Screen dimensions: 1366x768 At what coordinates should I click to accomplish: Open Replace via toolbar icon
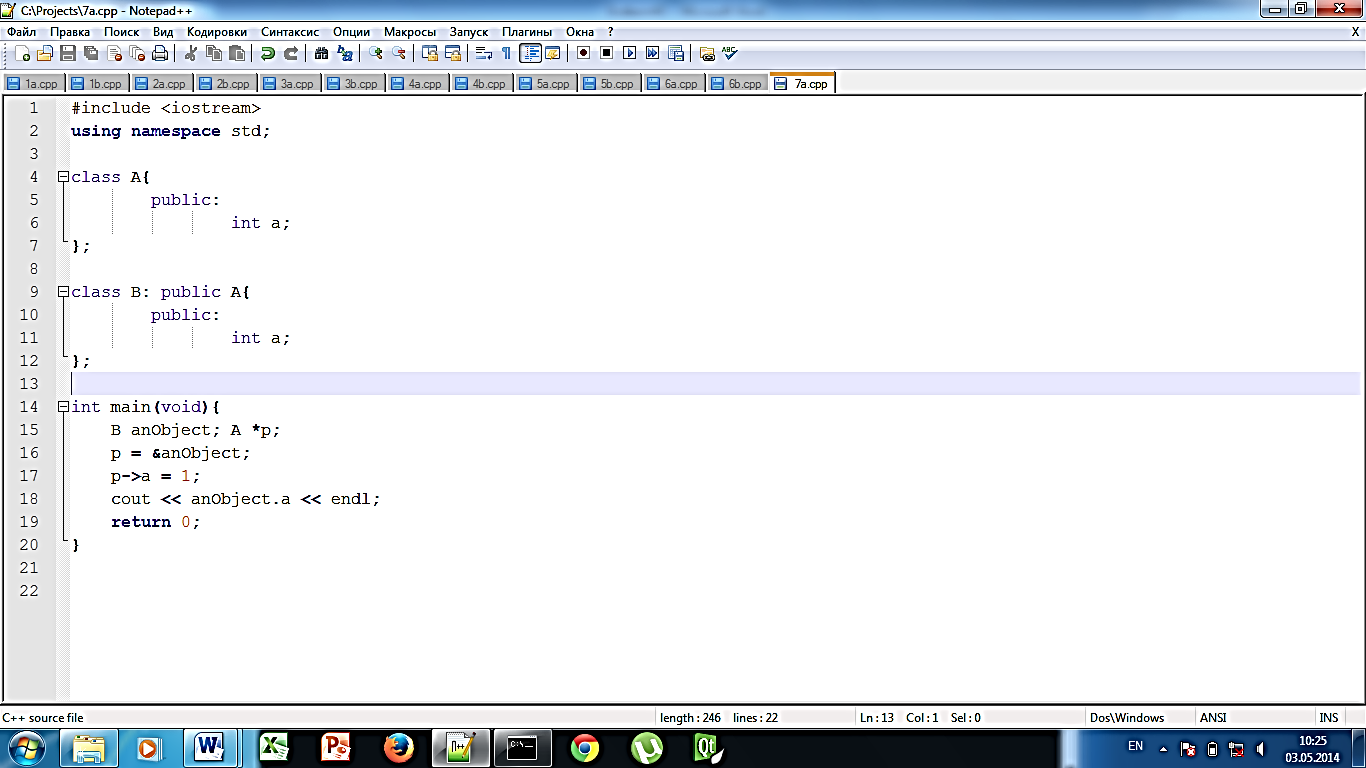(x=345, y=54)
